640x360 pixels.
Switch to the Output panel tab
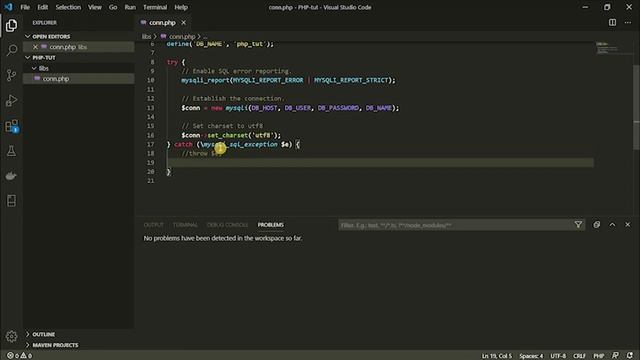tap(153, 225)
